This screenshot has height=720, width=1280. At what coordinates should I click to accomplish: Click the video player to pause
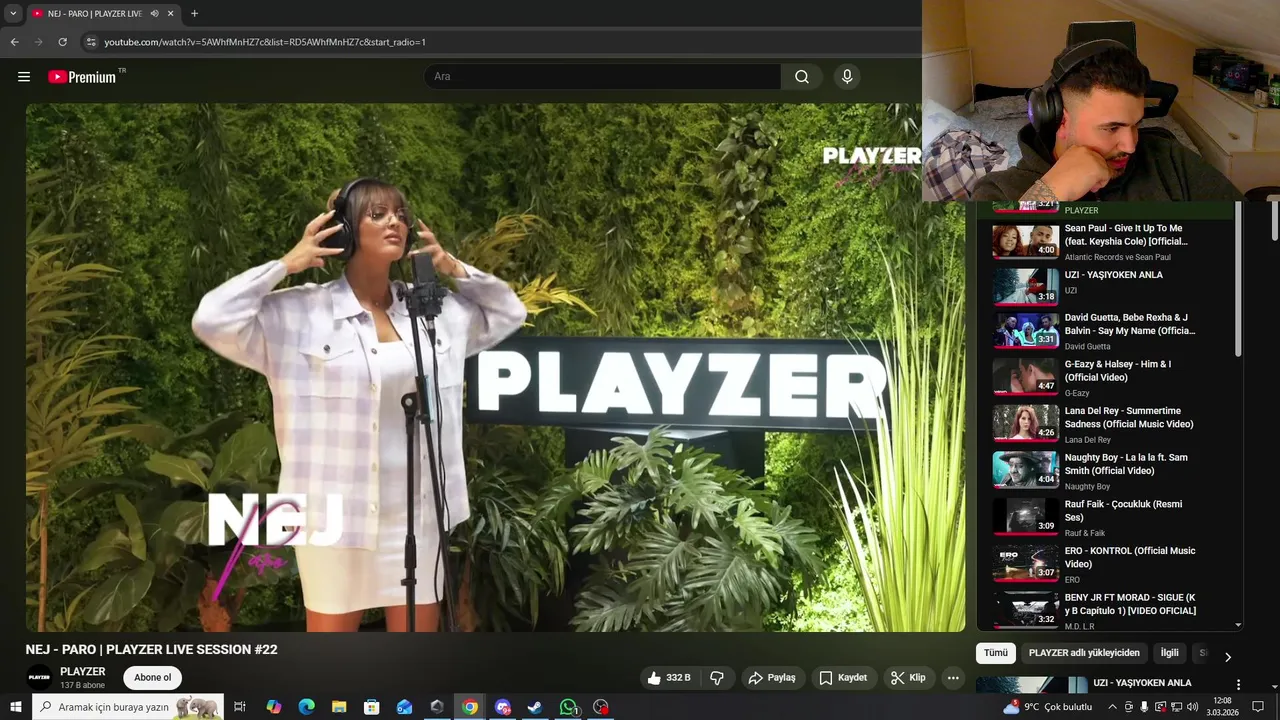tap(495, 367)
